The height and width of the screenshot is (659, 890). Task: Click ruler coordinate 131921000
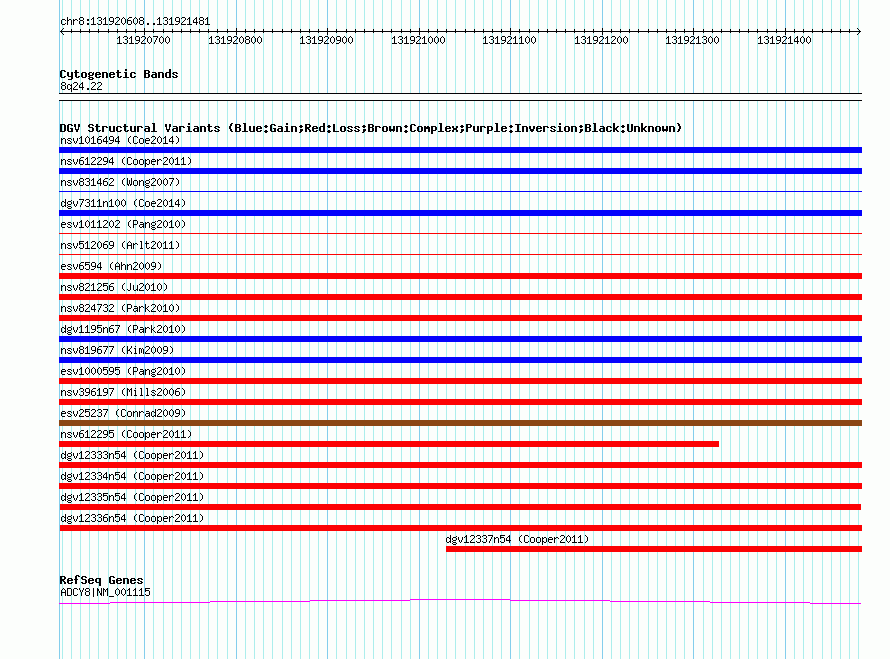tap(418, 40)
